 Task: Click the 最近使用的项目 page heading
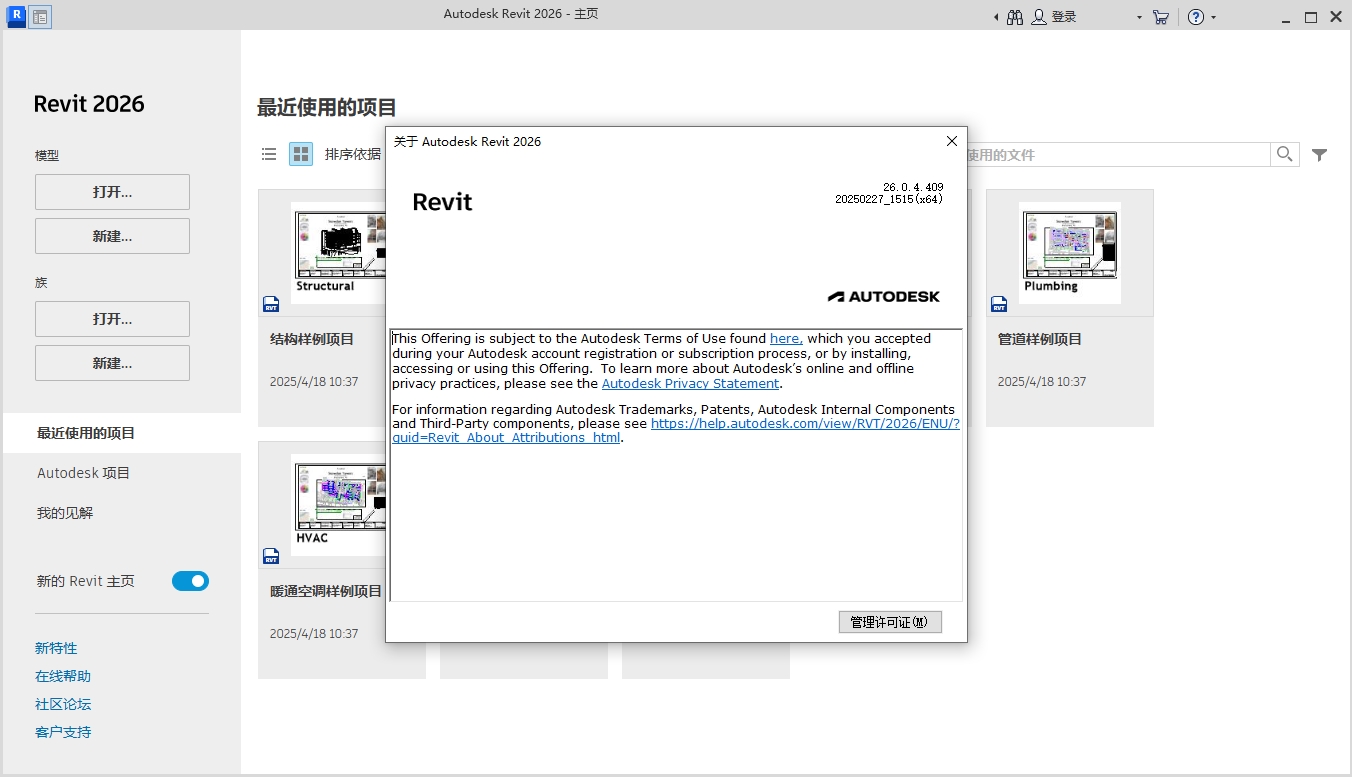(327, 107)
